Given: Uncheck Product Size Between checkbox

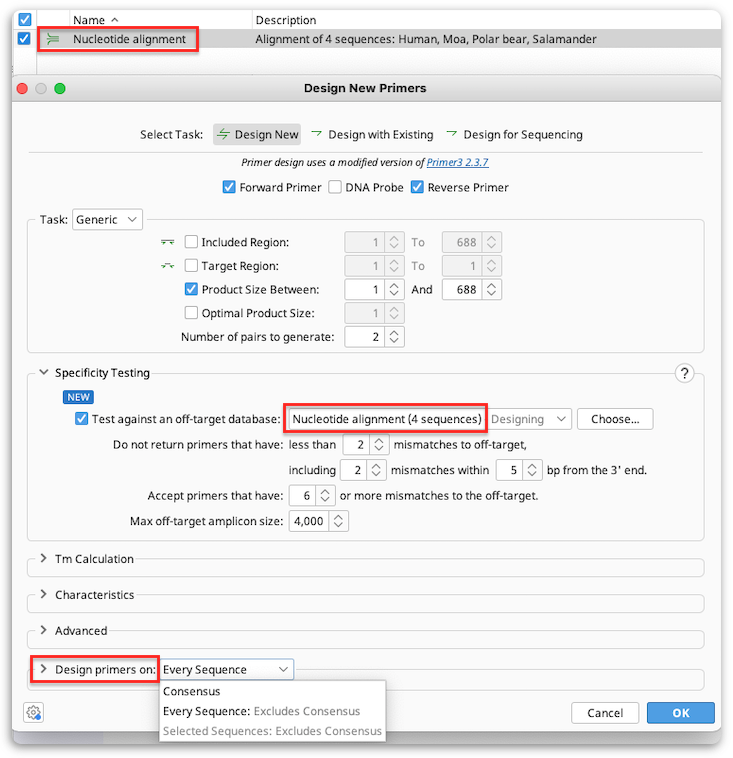Looking at the screenshot, I should (x=191, y=289).
